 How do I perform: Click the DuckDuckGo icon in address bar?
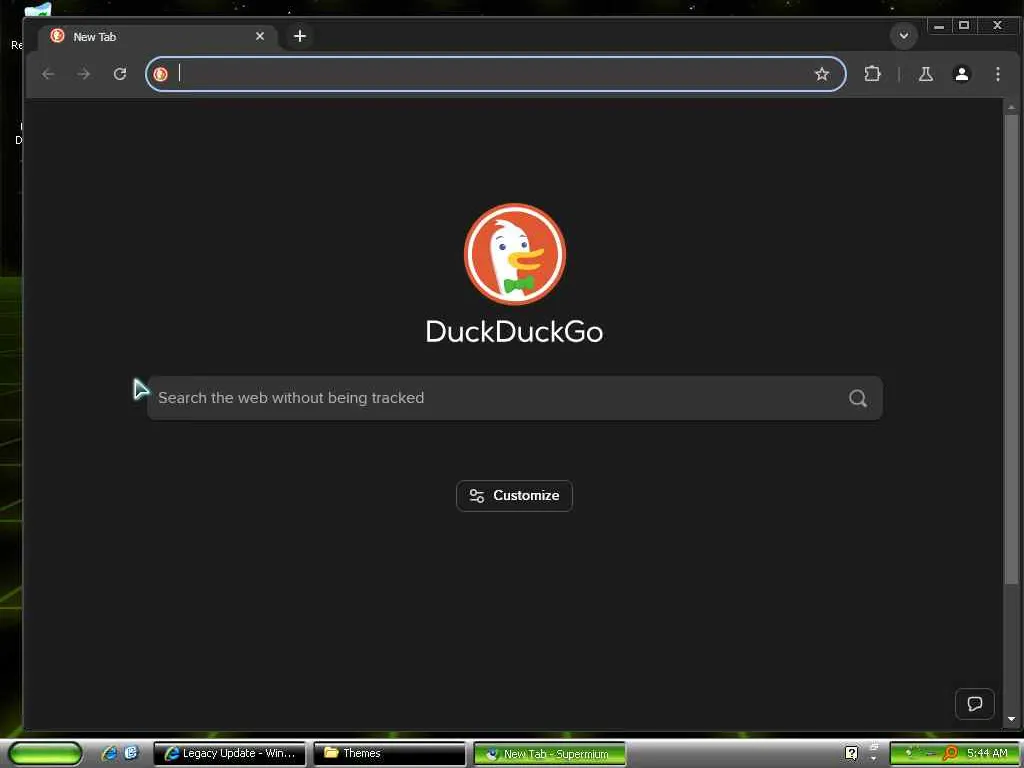[161, 74]
